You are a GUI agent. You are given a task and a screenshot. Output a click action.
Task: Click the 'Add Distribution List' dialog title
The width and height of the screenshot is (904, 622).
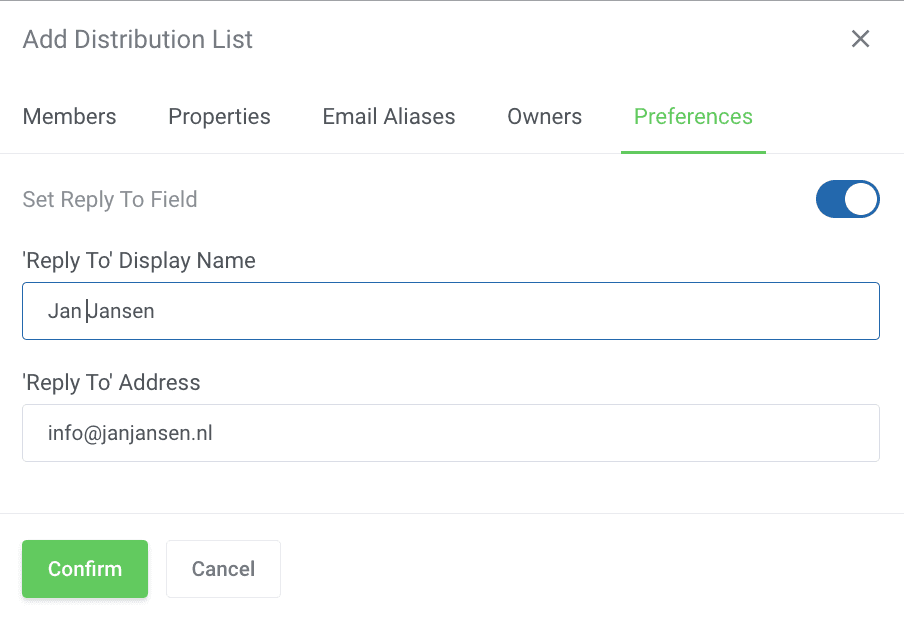[138, 40]
